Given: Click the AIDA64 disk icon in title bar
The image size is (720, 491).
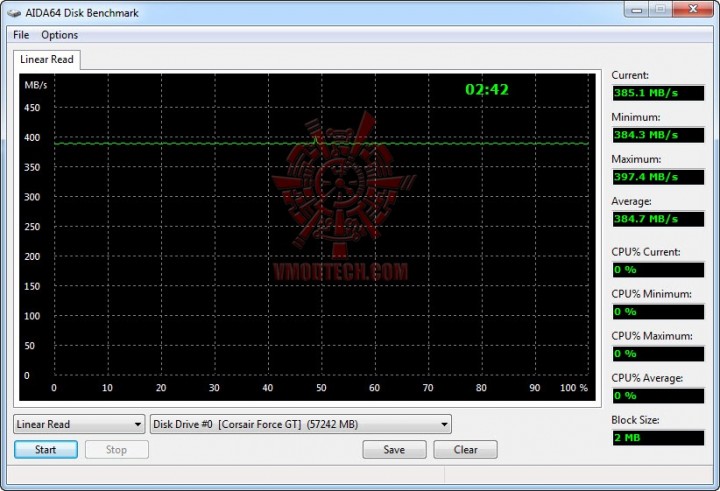Looking at the screenshot, I should pyautogui.click(x=14, y=13).
